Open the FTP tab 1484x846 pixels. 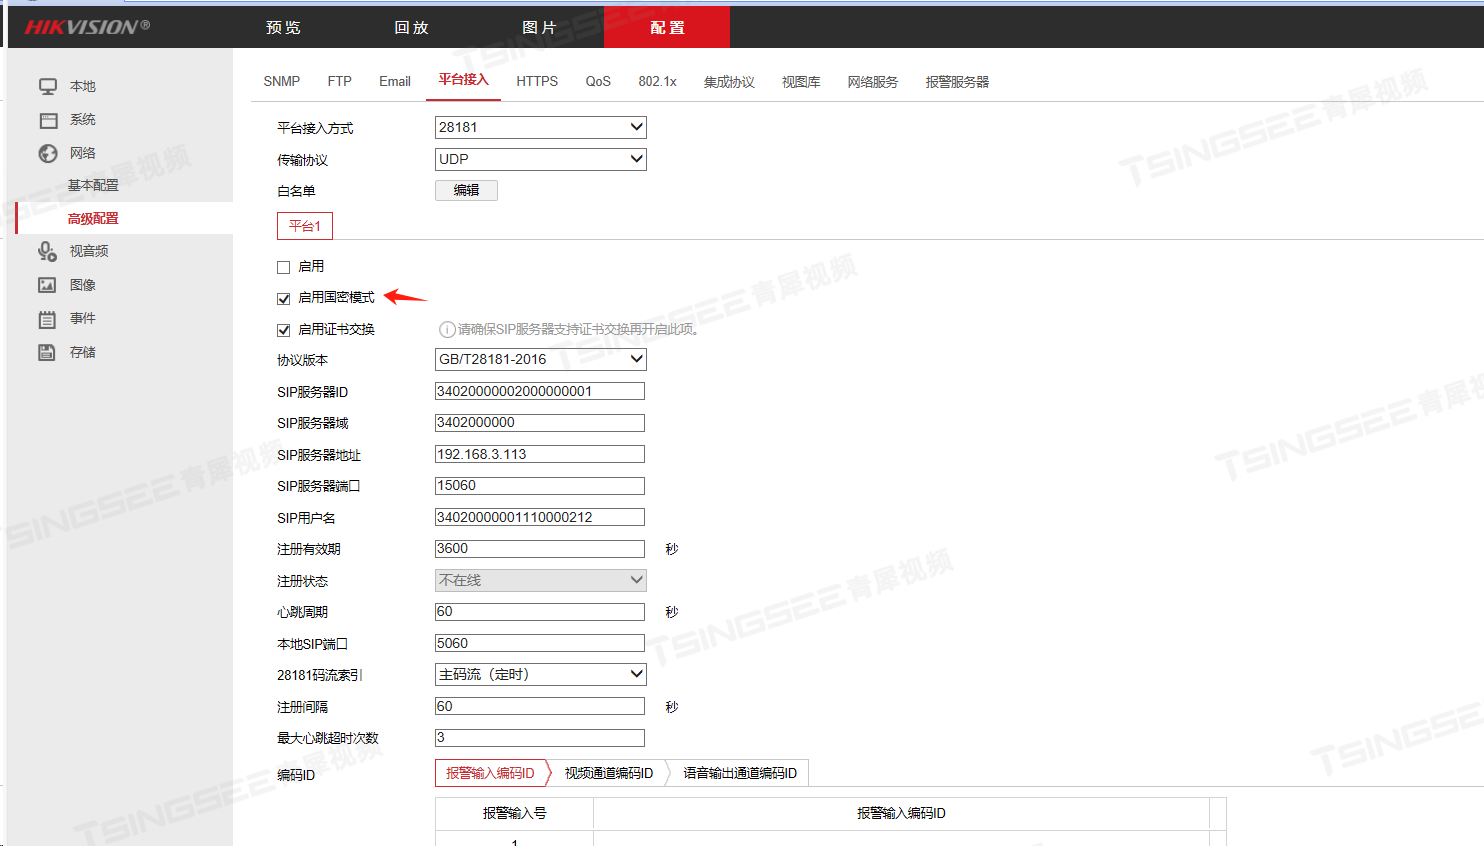(x=340, y=81)
